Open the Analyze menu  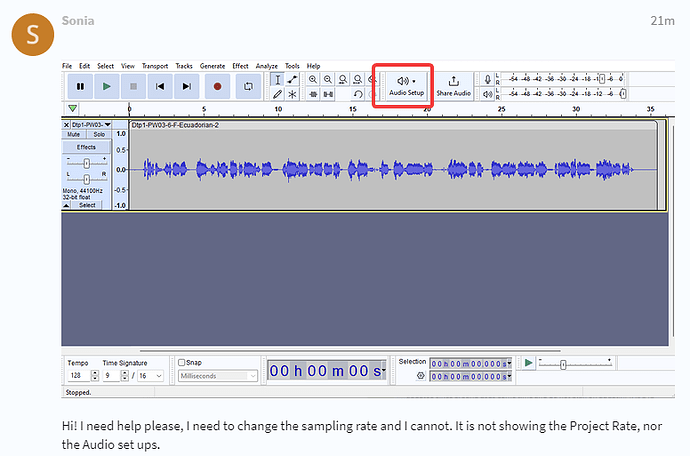[266, 66]
